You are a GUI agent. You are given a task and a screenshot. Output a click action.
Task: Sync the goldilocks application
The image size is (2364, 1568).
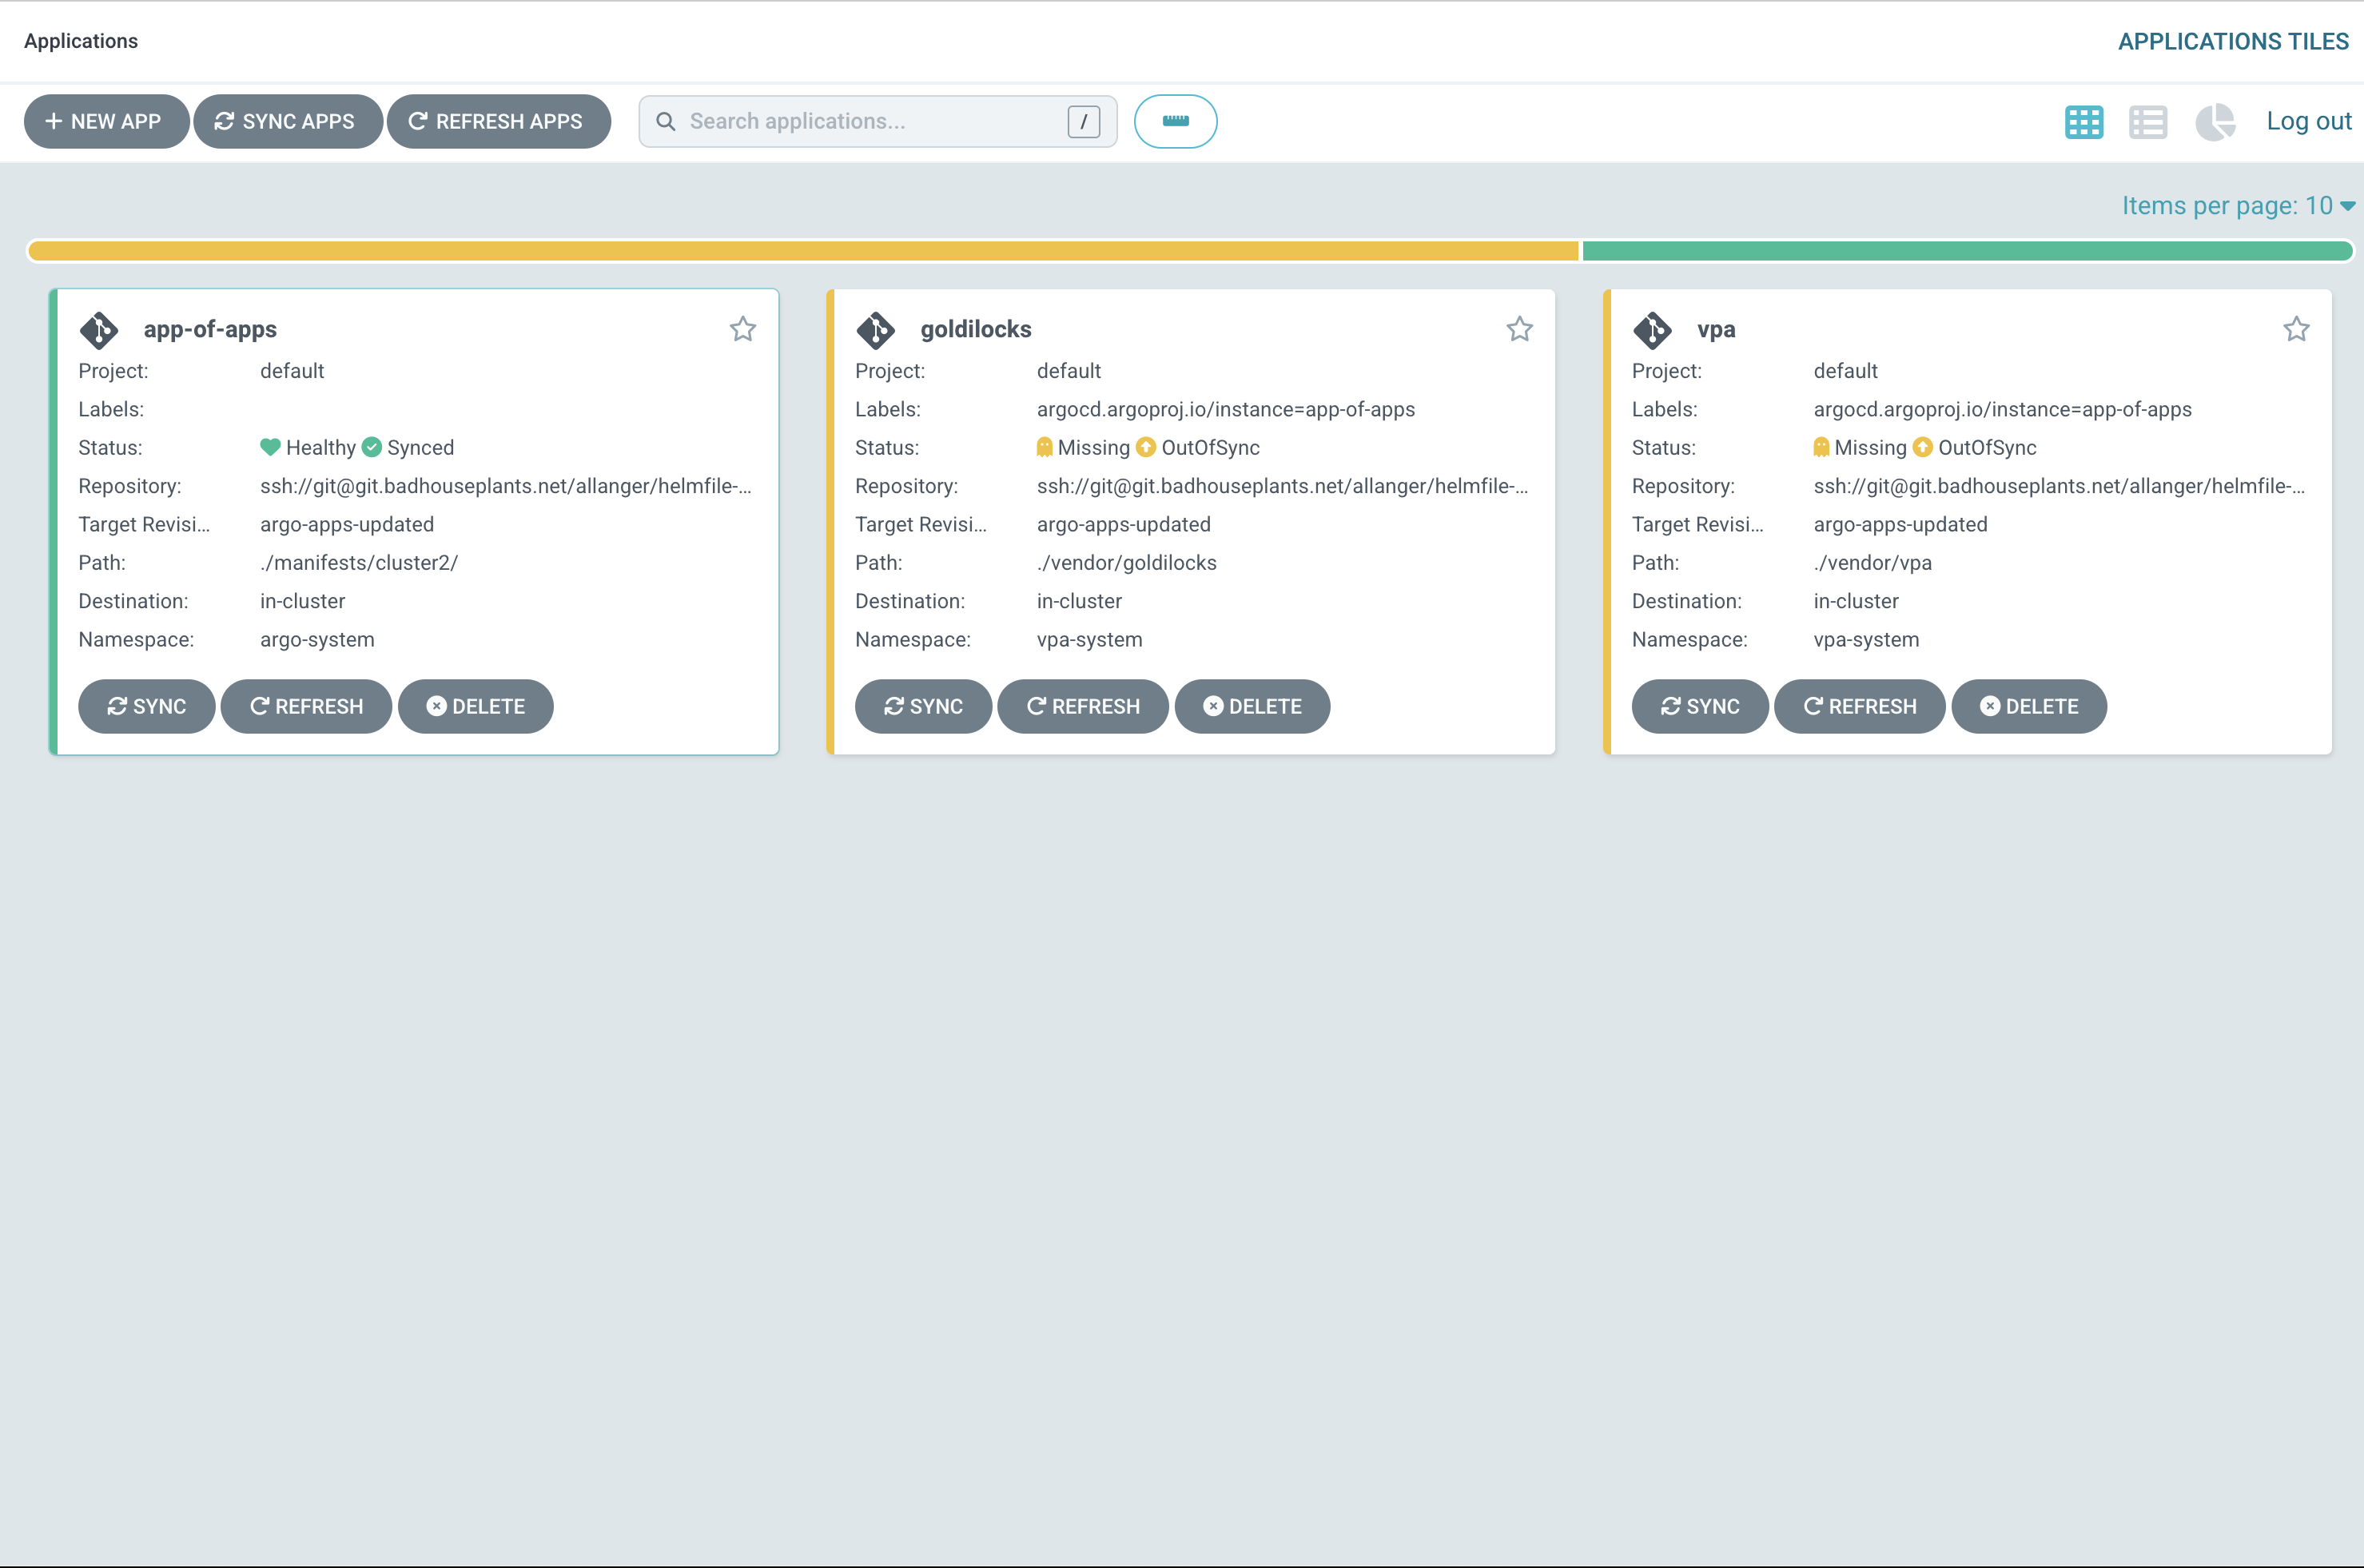pos(924,707)
